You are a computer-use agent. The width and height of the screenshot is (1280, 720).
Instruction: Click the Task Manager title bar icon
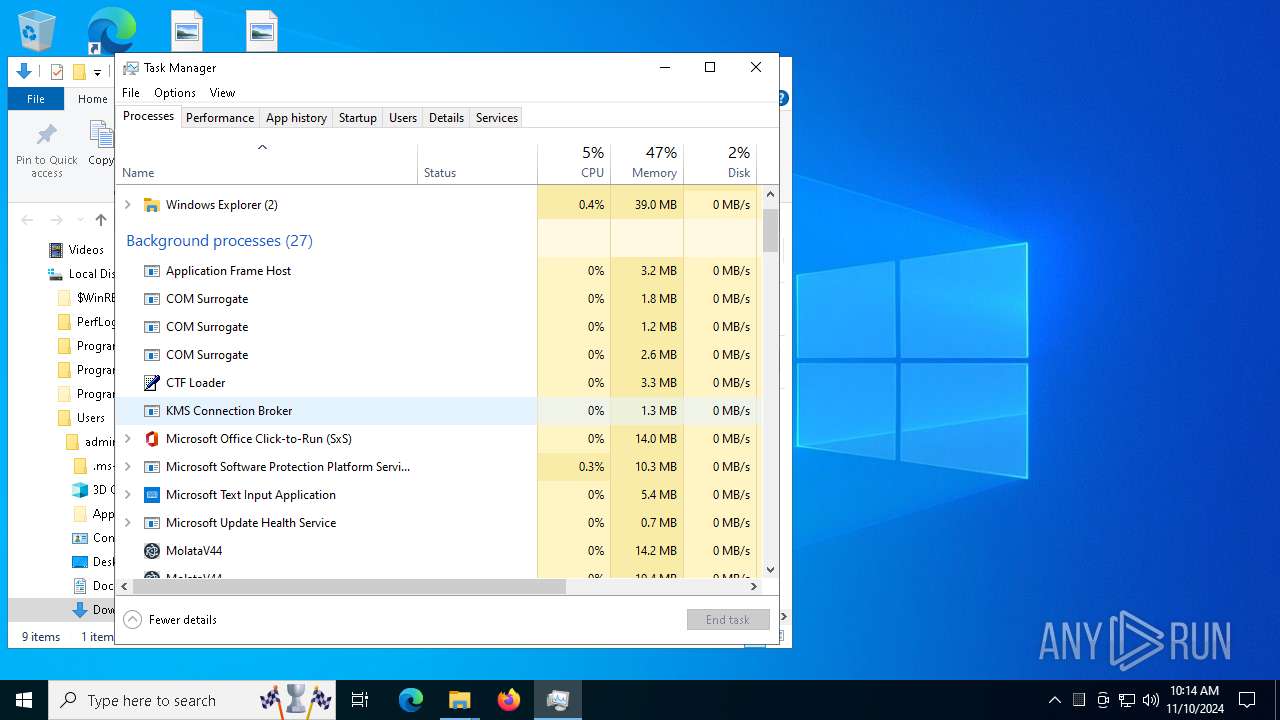pyautogui.click(x=130, y=68)
